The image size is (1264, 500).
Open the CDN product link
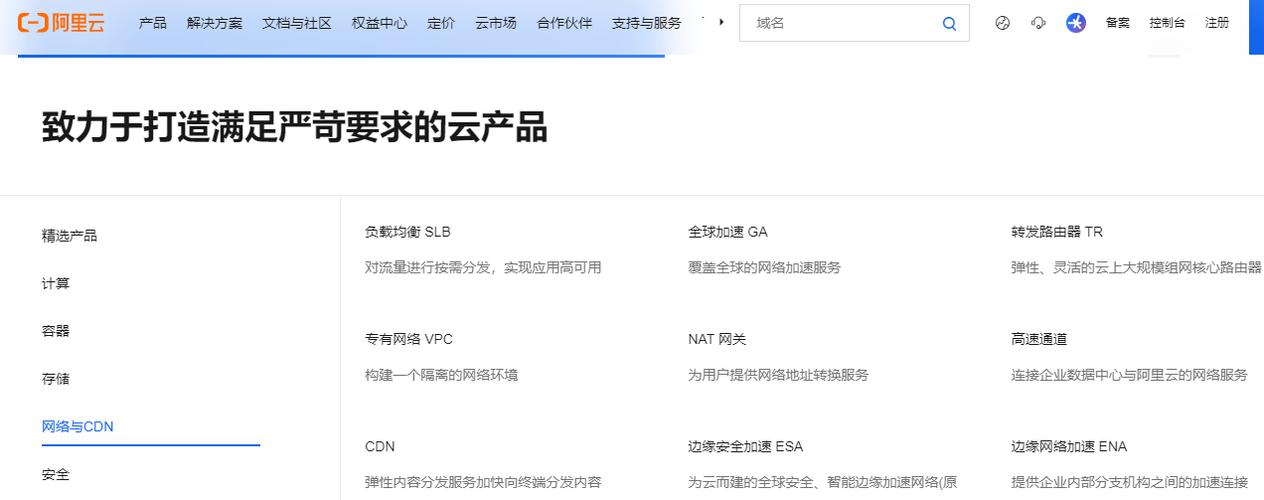coord(380,447)
